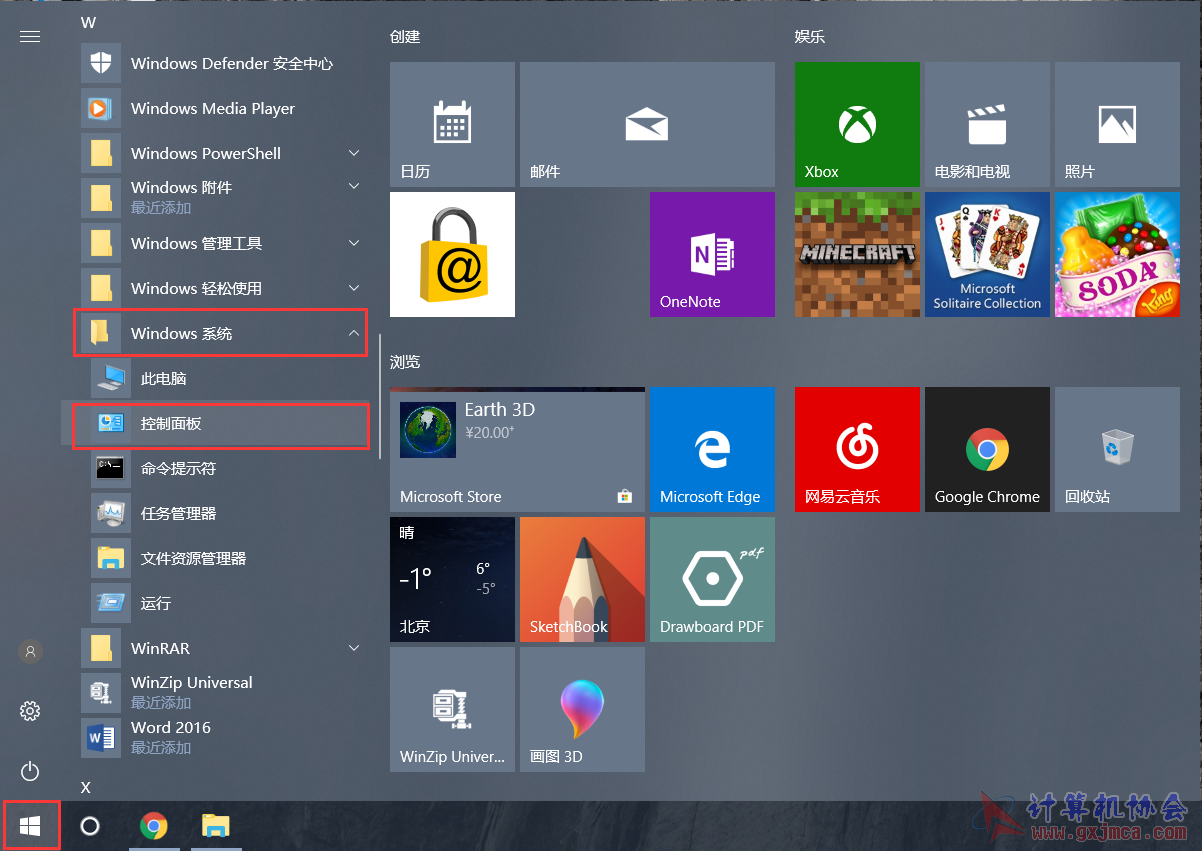Click the yellow padlock @ tile
This screenshot has width=1202, height=851.
452,254
